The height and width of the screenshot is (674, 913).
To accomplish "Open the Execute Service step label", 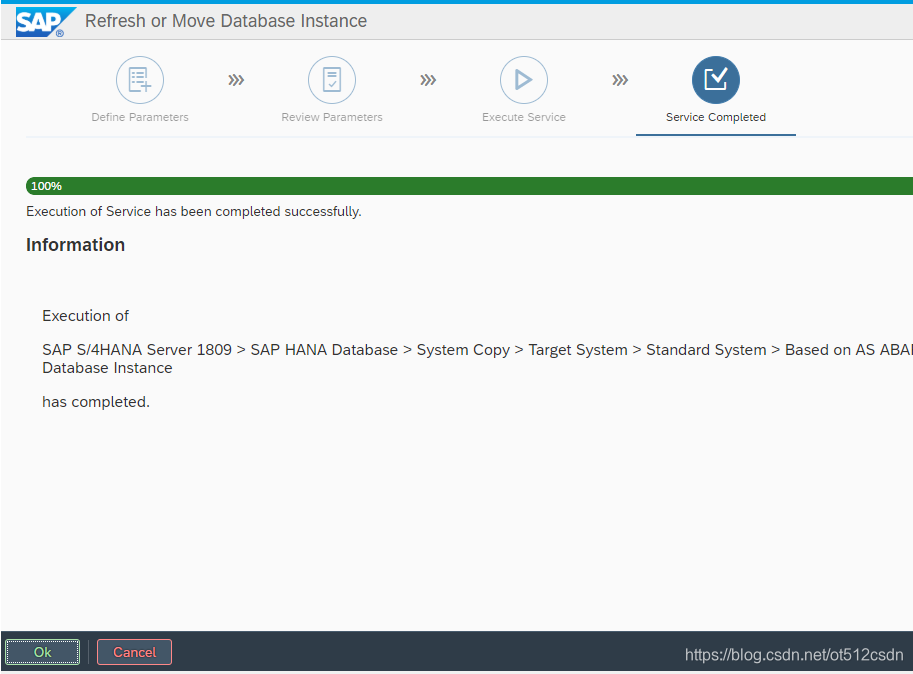I will tap(524, 117).
